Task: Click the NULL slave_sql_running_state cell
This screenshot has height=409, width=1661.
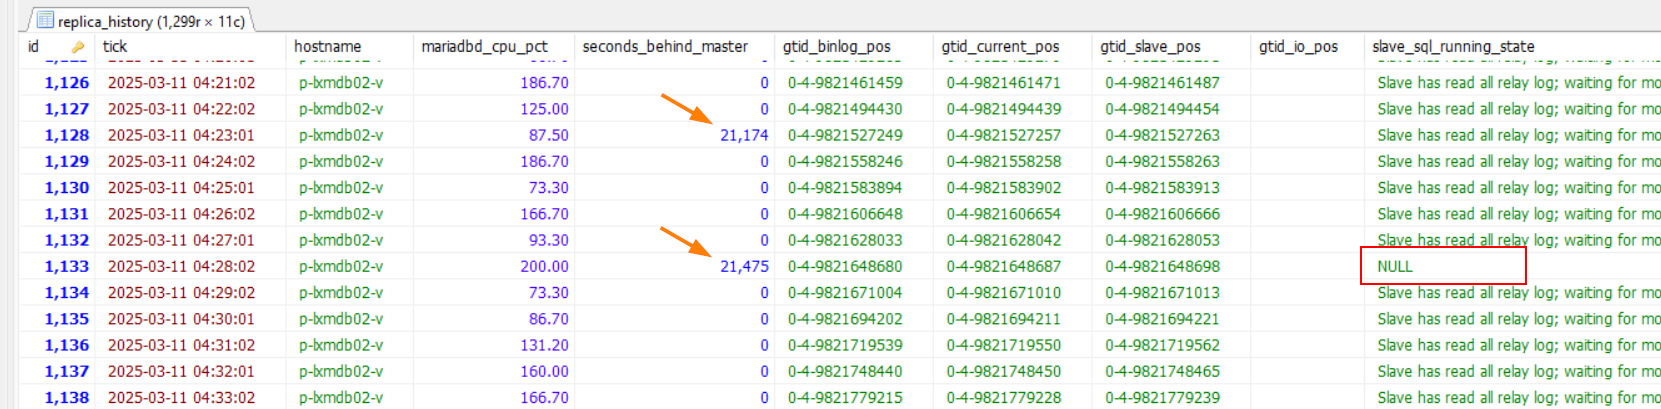Action: tap(1395, 266)
